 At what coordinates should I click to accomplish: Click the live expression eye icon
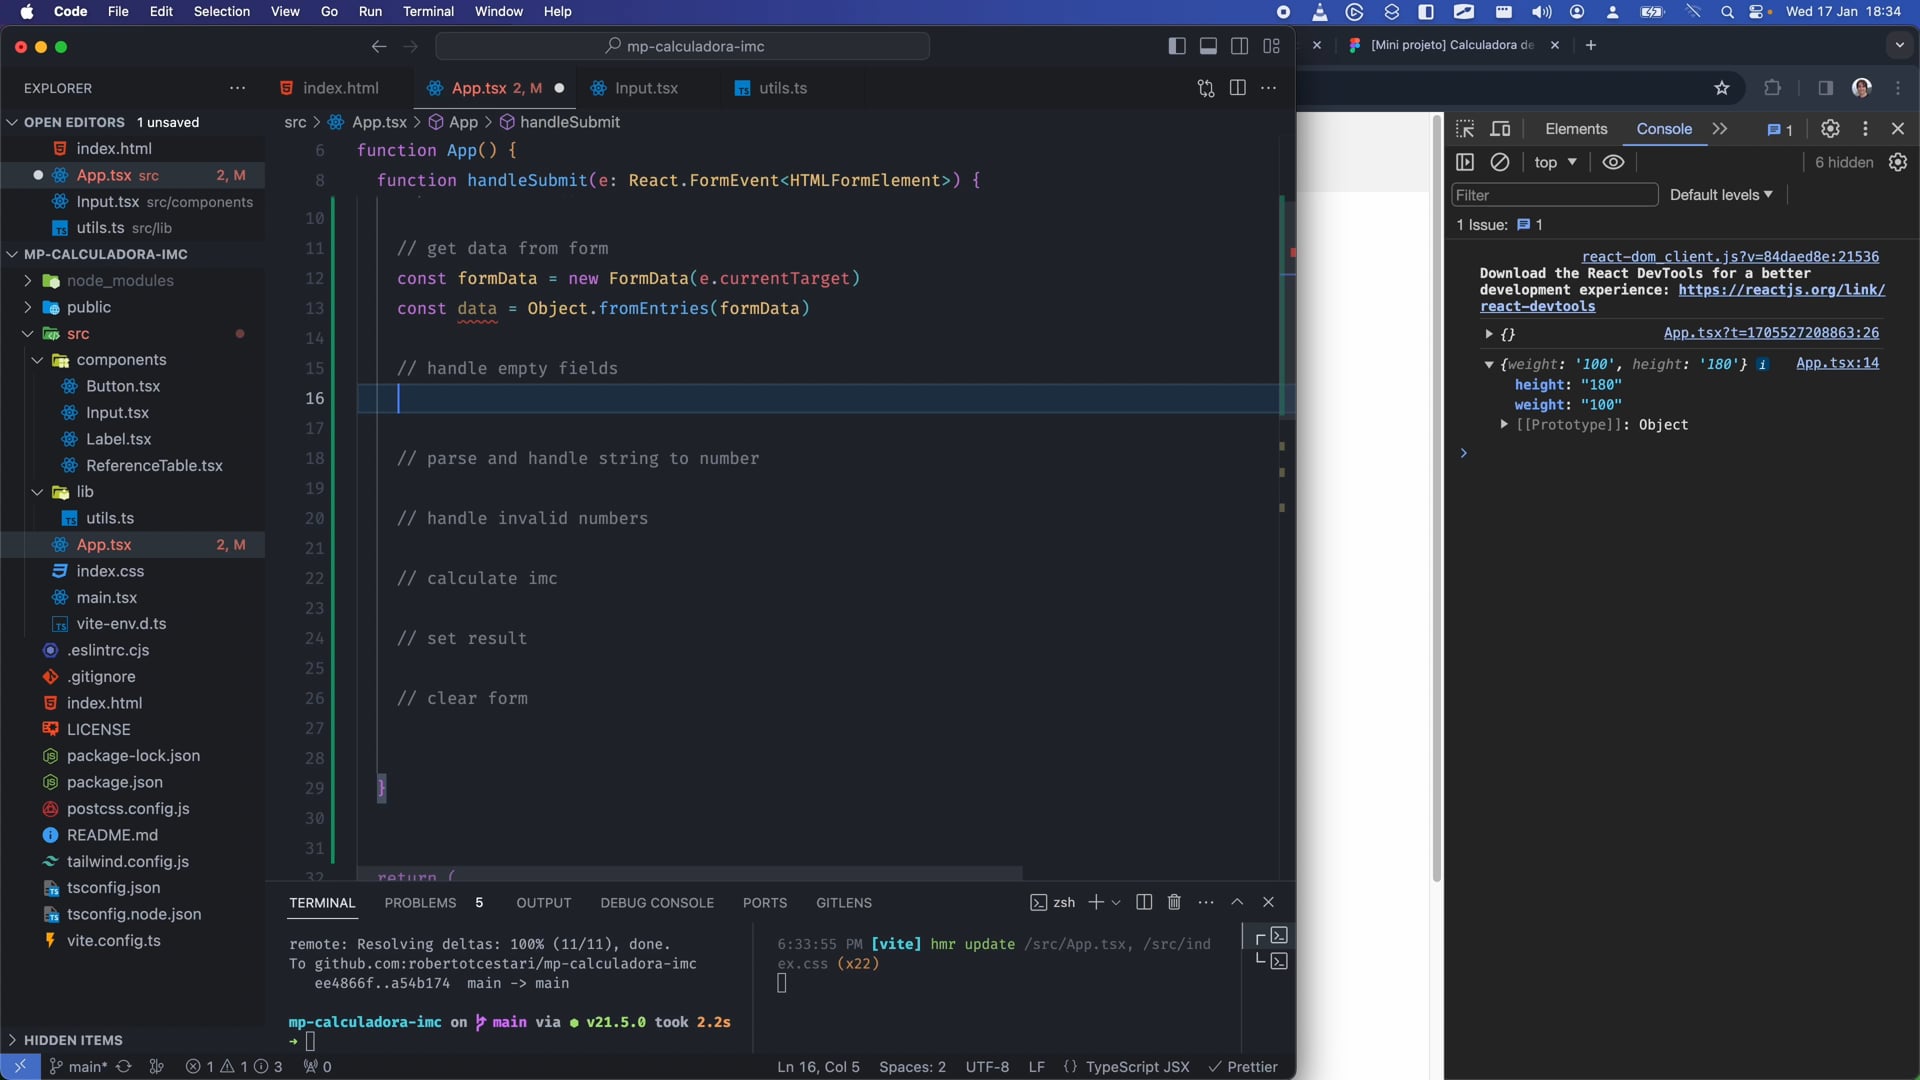[1613, 162]
